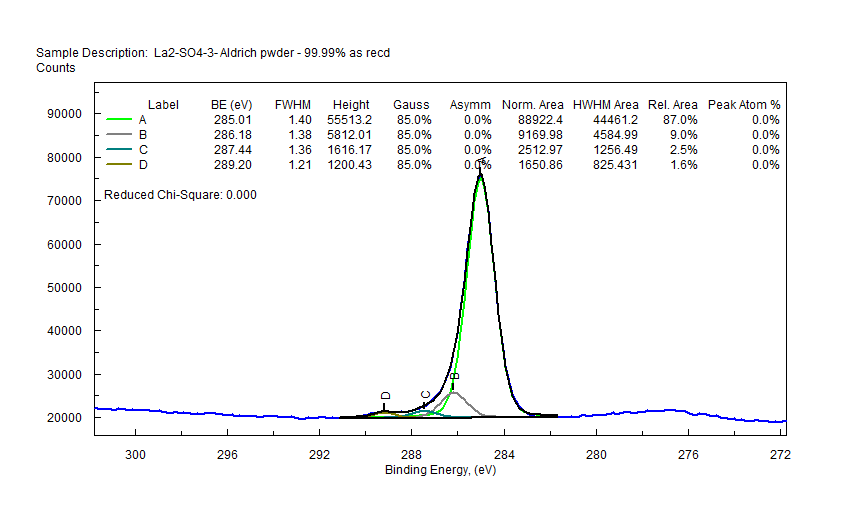Click the gray legend line for peak B
The image size is (842, 507).
120,135
